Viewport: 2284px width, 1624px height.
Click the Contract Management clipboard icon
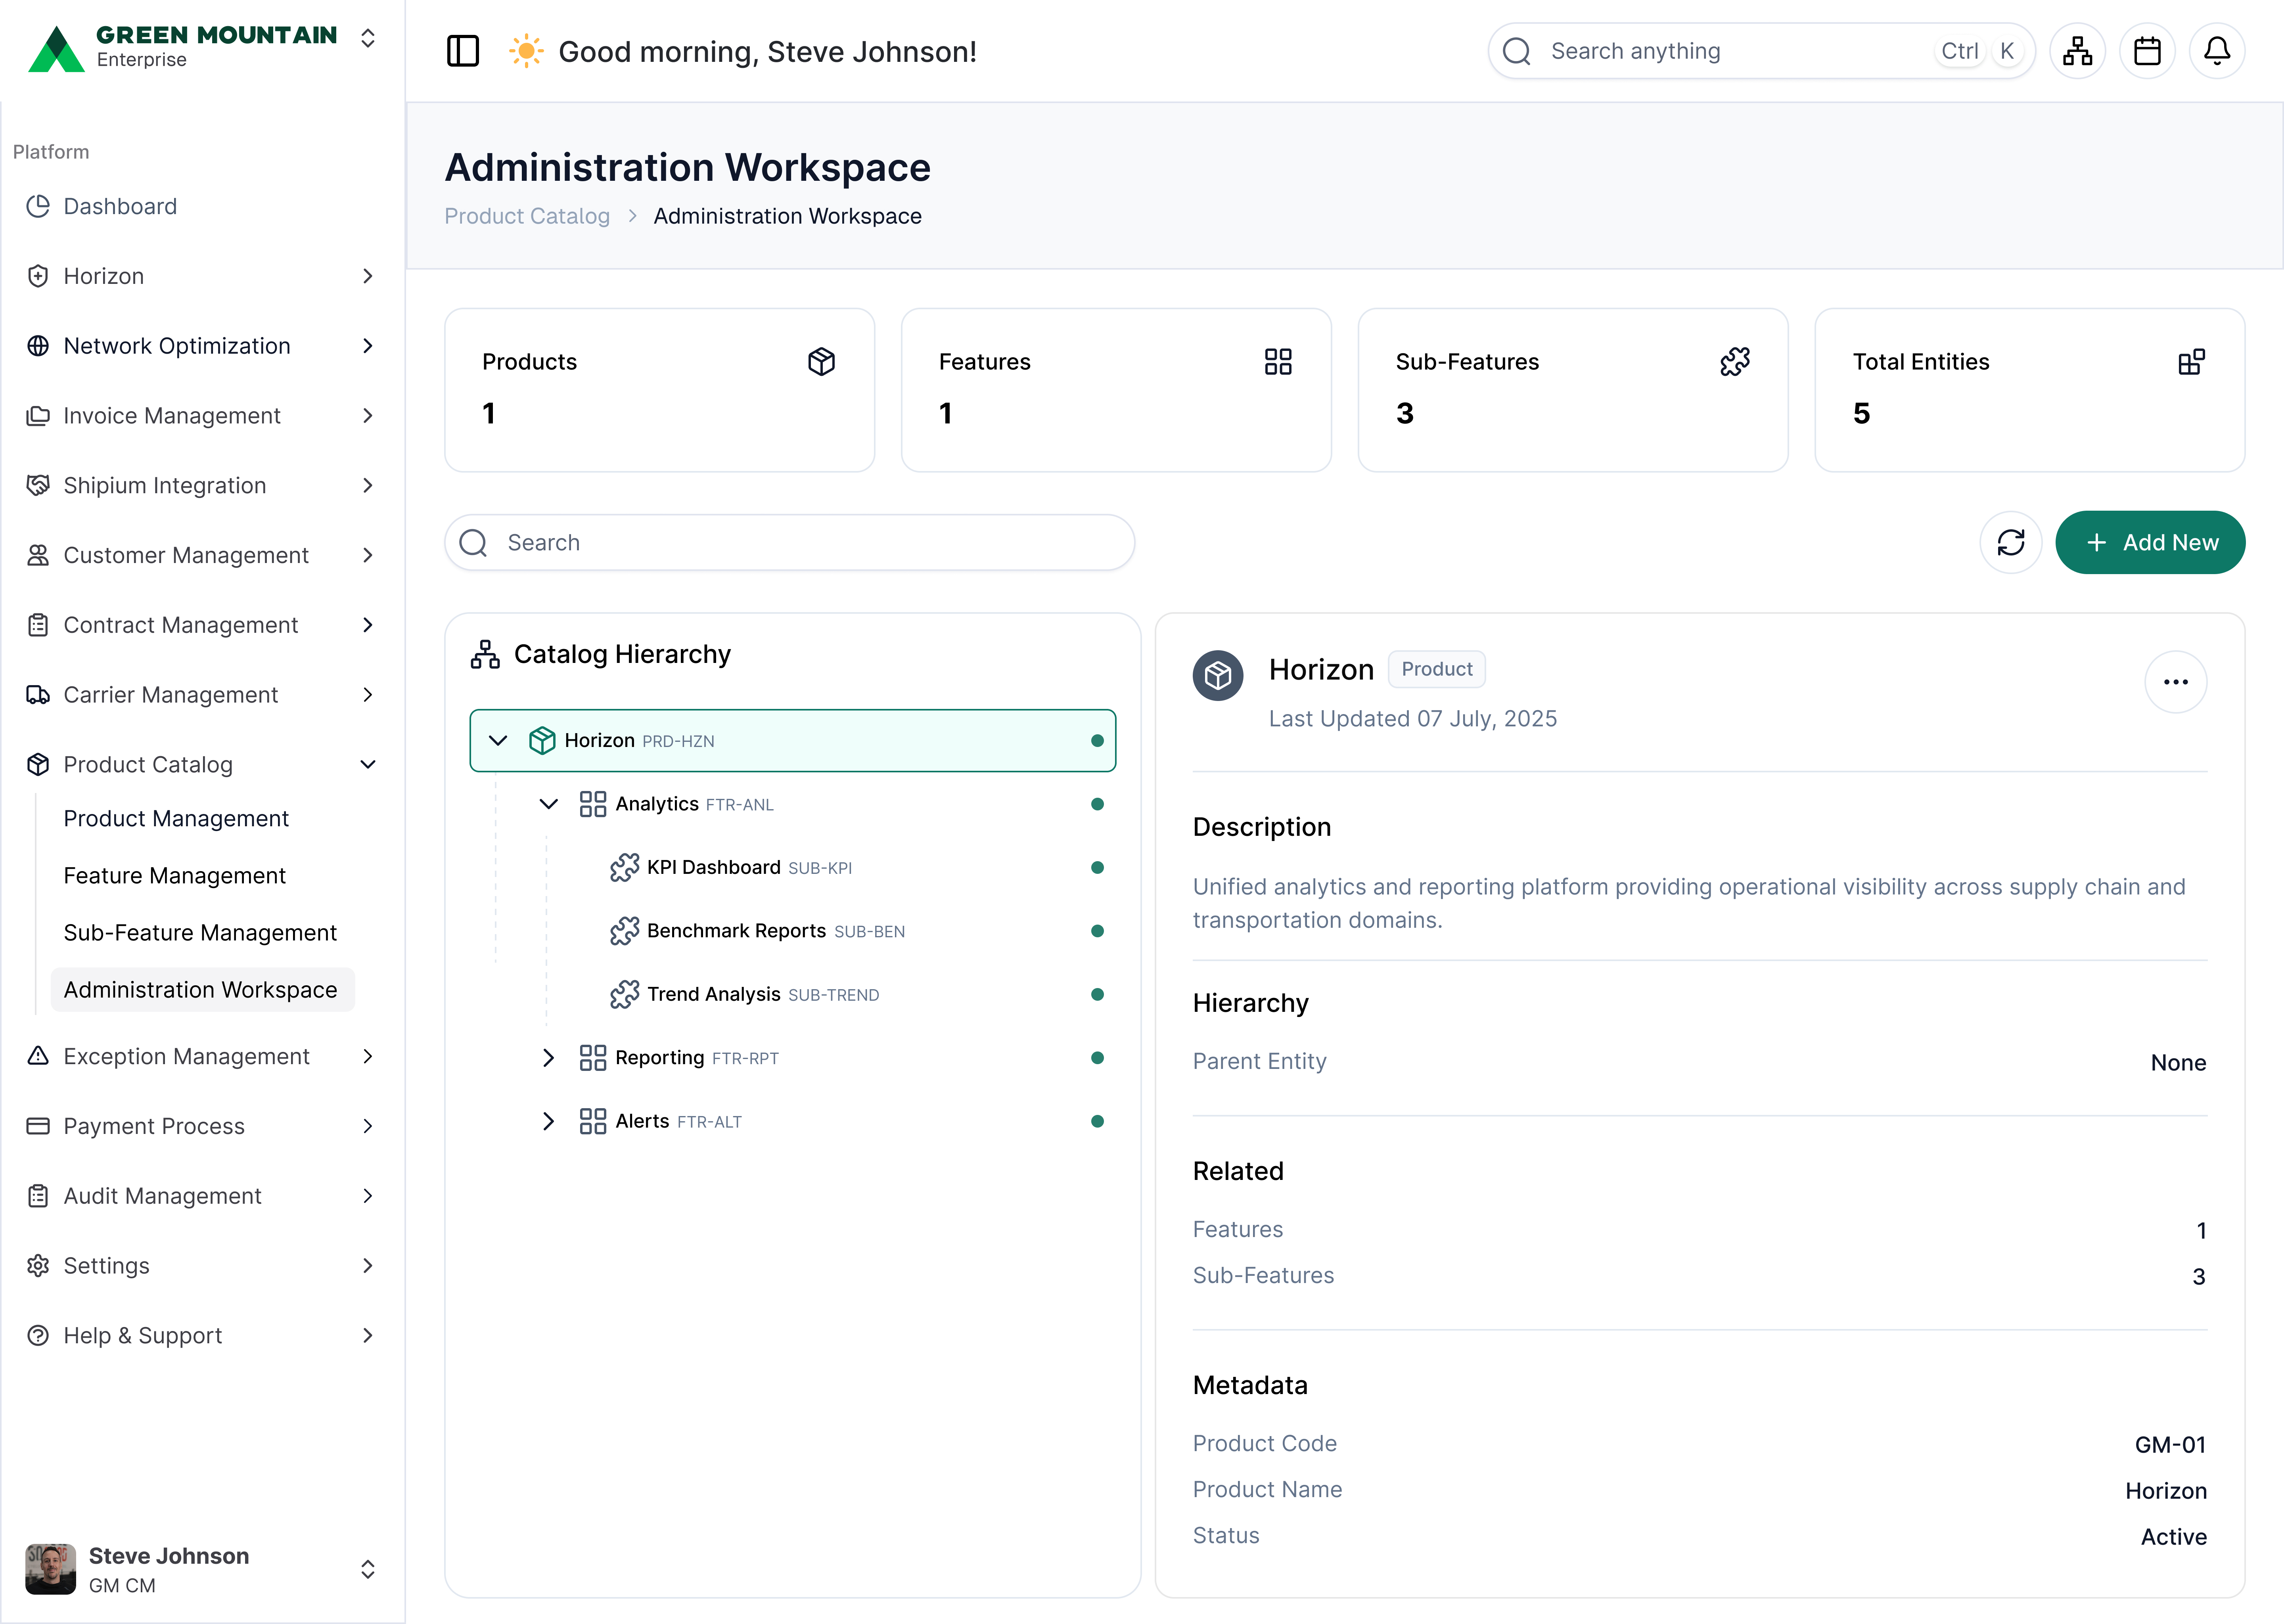point(38,625)
